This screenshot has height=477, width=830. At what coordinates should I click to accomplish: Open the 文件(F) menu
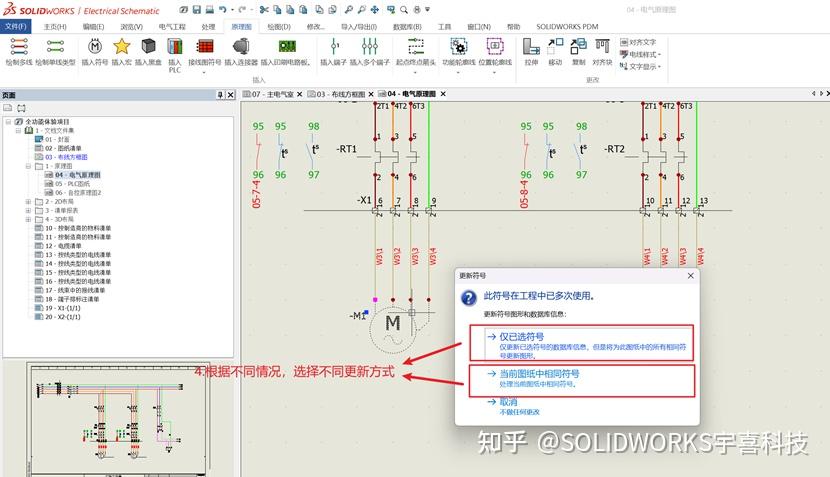tap(16, 26)
